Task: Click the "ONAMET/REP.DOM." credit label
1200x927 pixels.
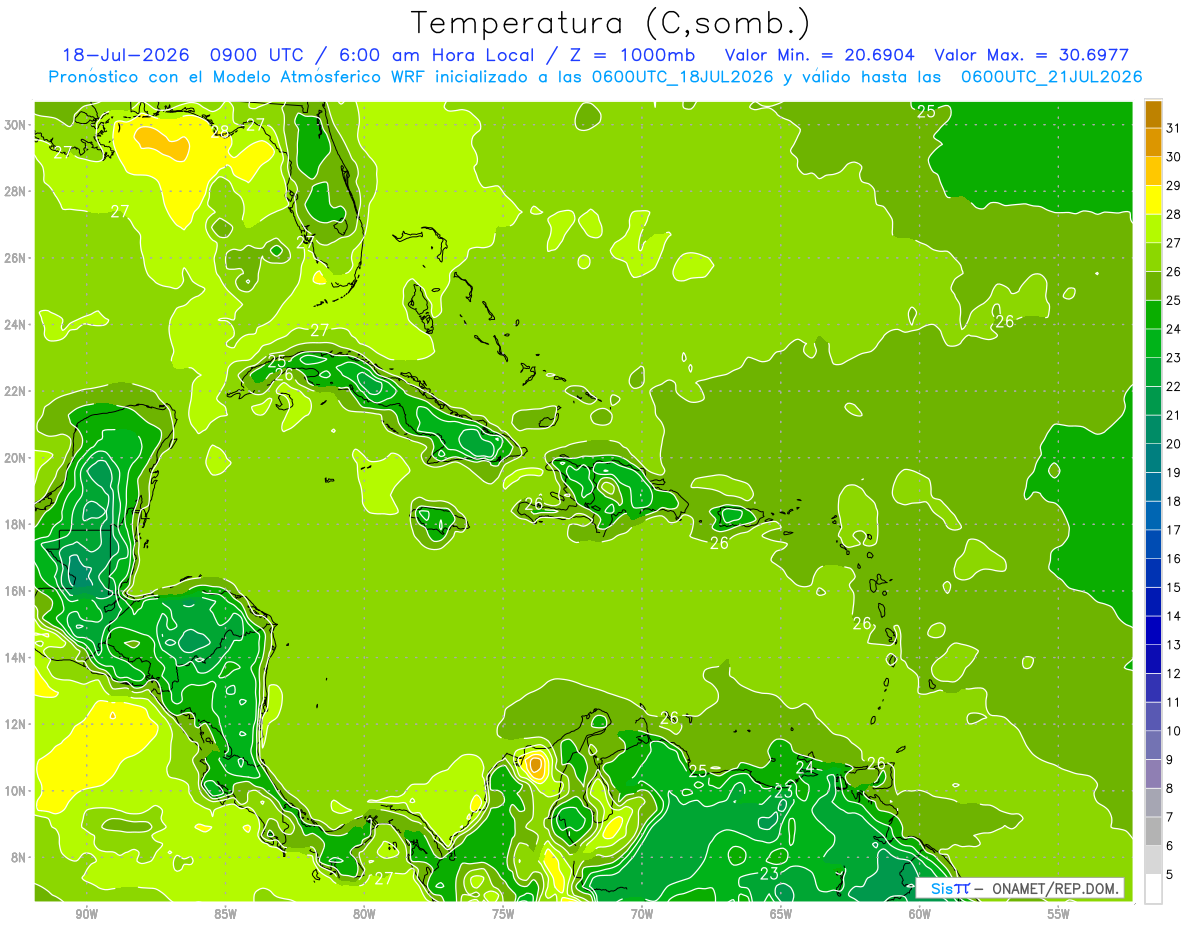Action: [x=1057, y=888]
